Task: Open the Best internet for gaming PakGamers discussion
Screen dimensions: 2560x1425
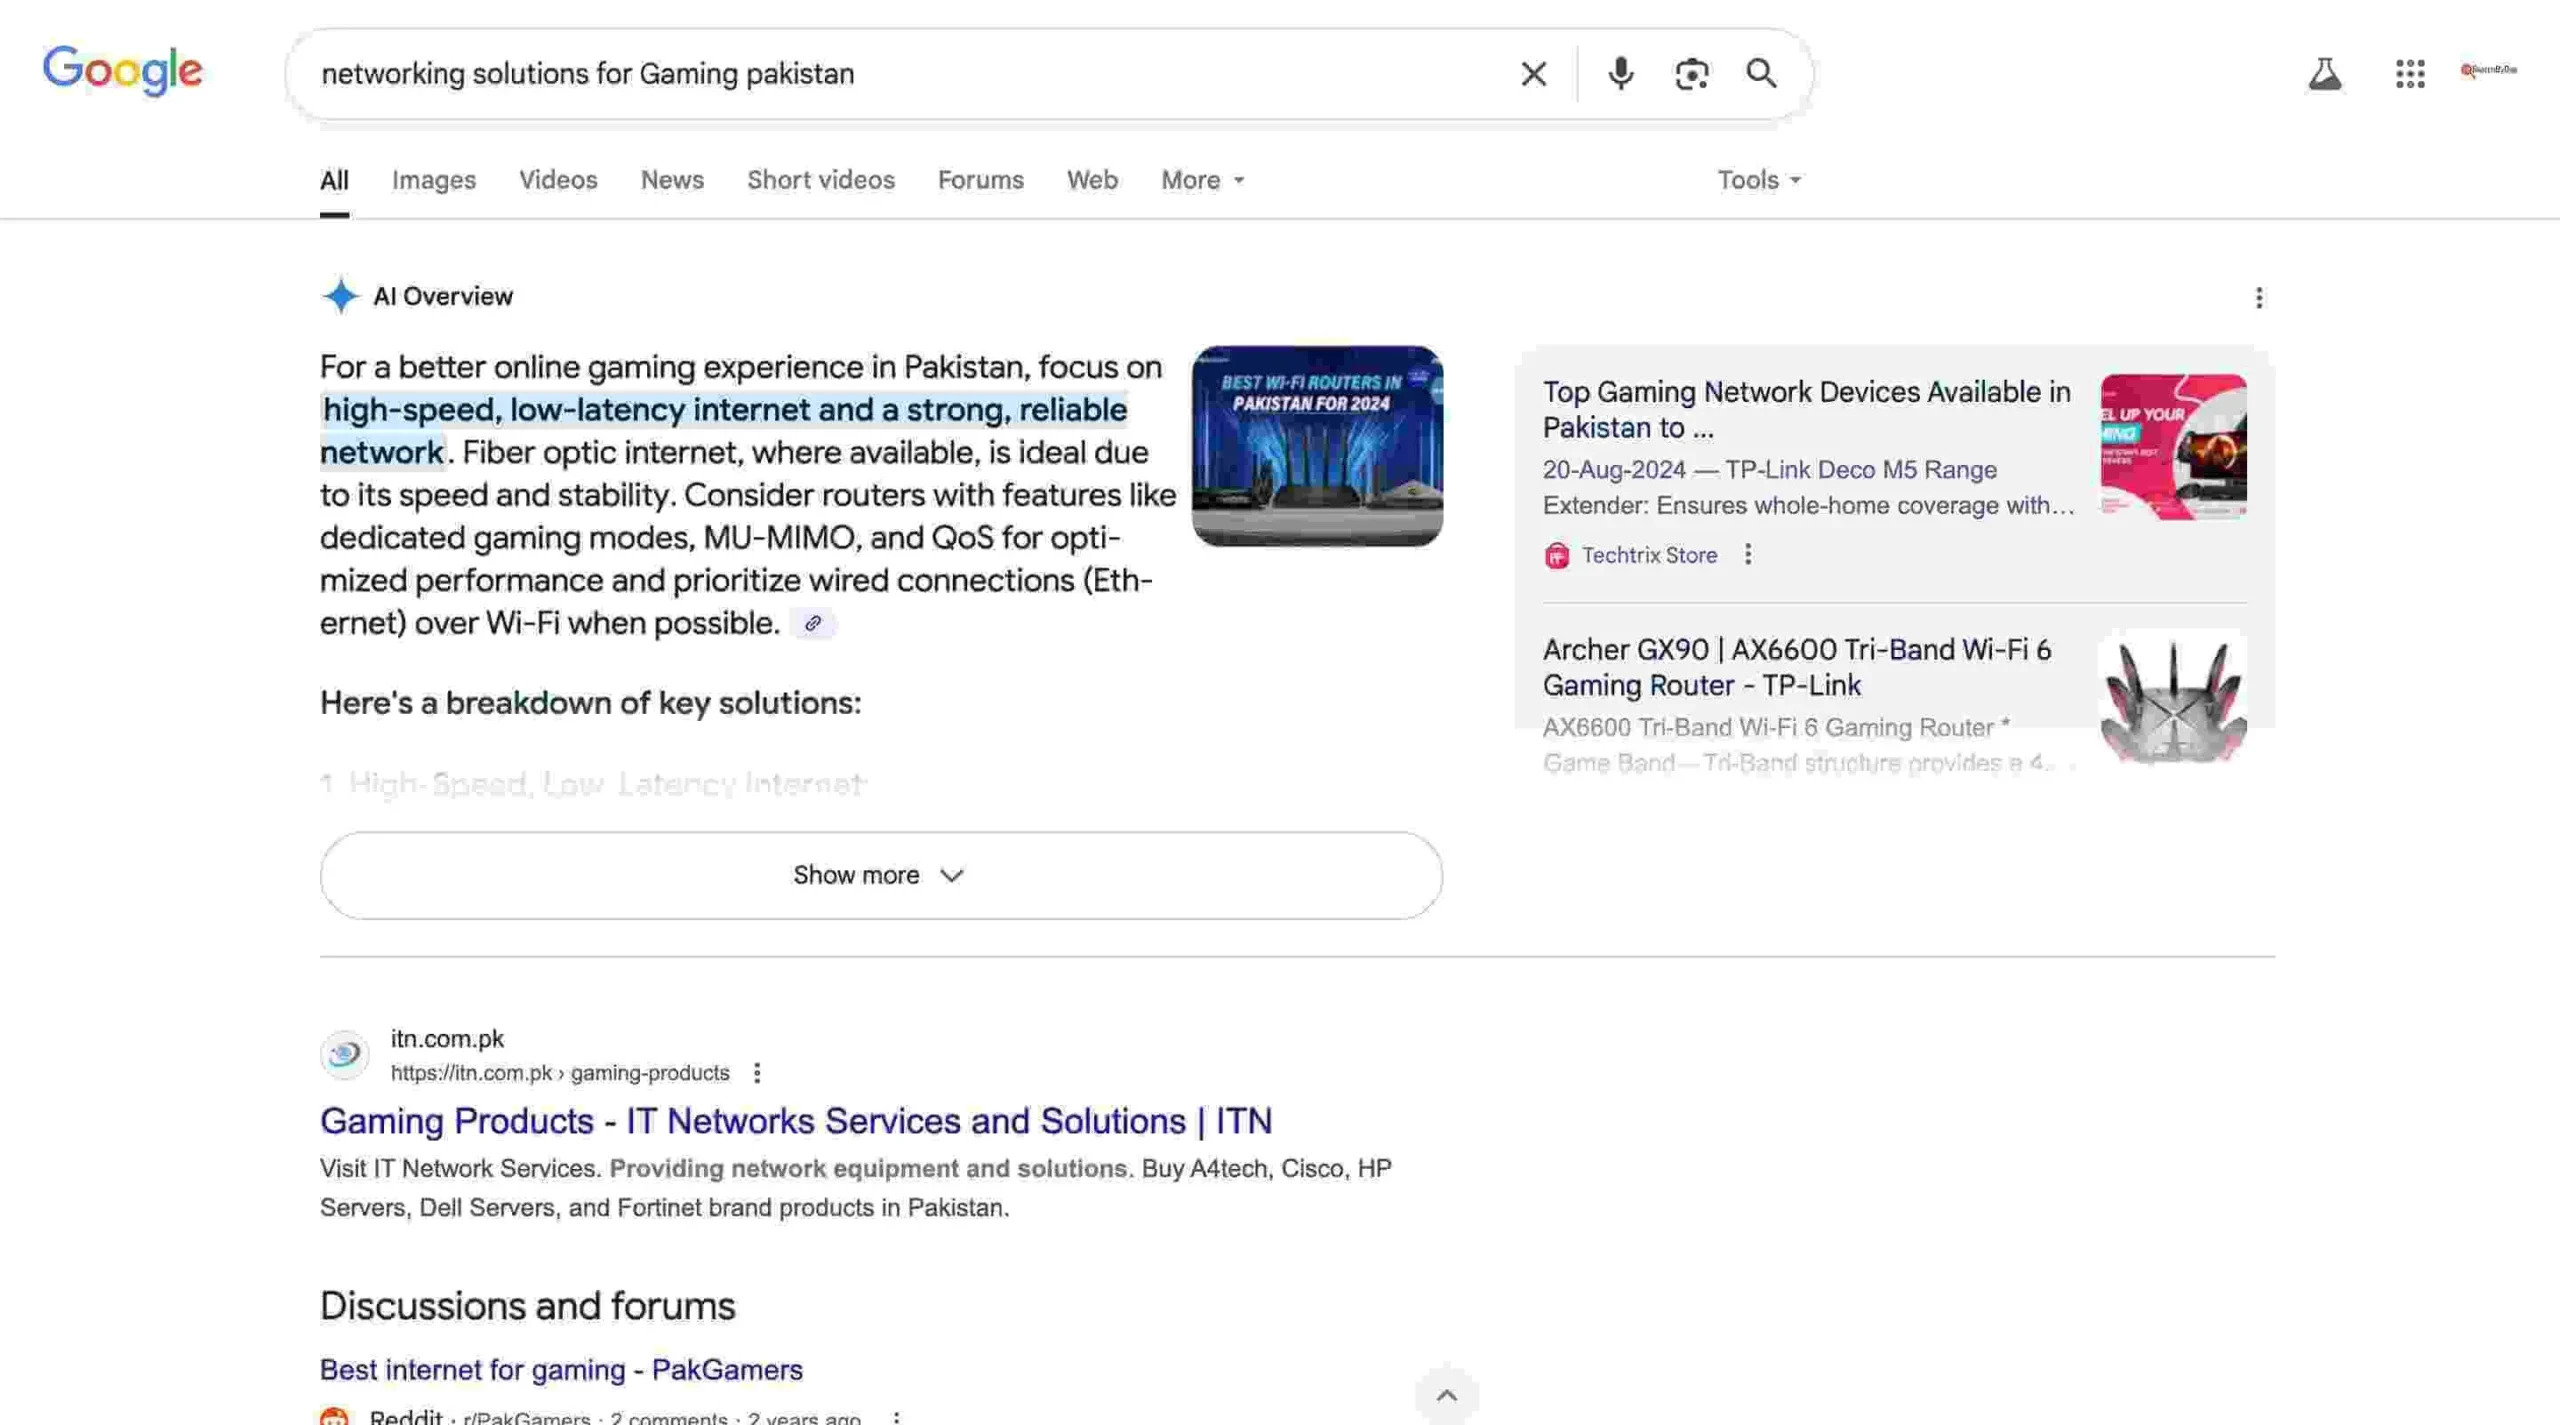Action: tap(560, 1369)
